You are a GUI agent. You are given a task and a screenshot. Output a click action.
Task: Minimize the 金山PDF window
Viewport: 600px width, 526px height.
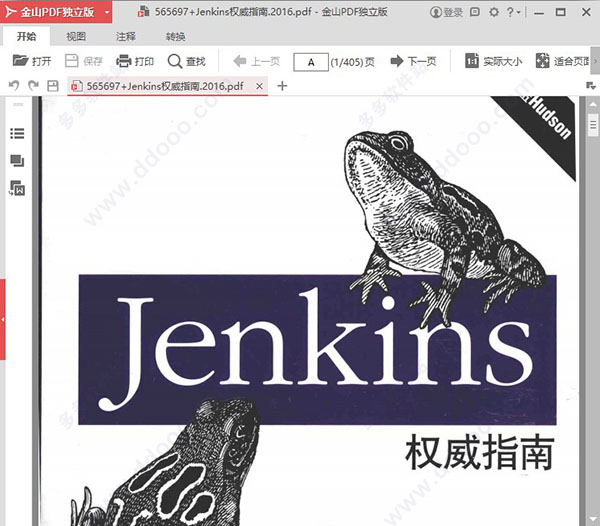[x=539, y=13]
